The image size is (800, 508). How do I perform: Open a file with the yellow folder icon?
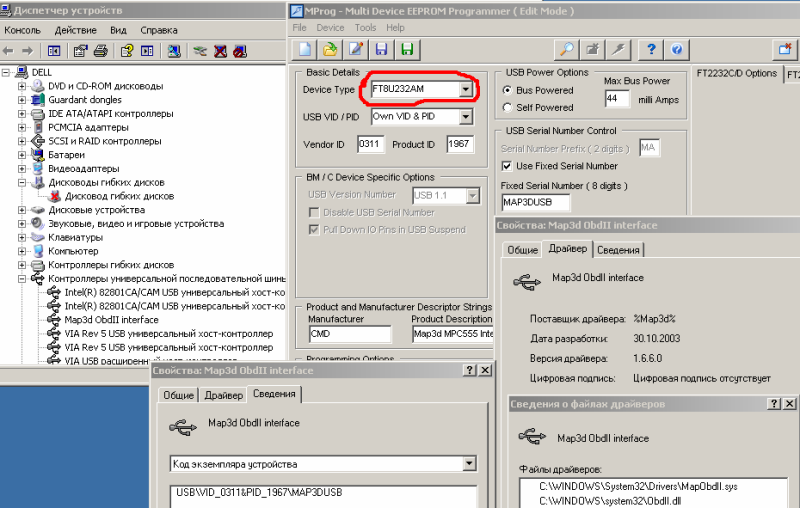coord(330,49)
